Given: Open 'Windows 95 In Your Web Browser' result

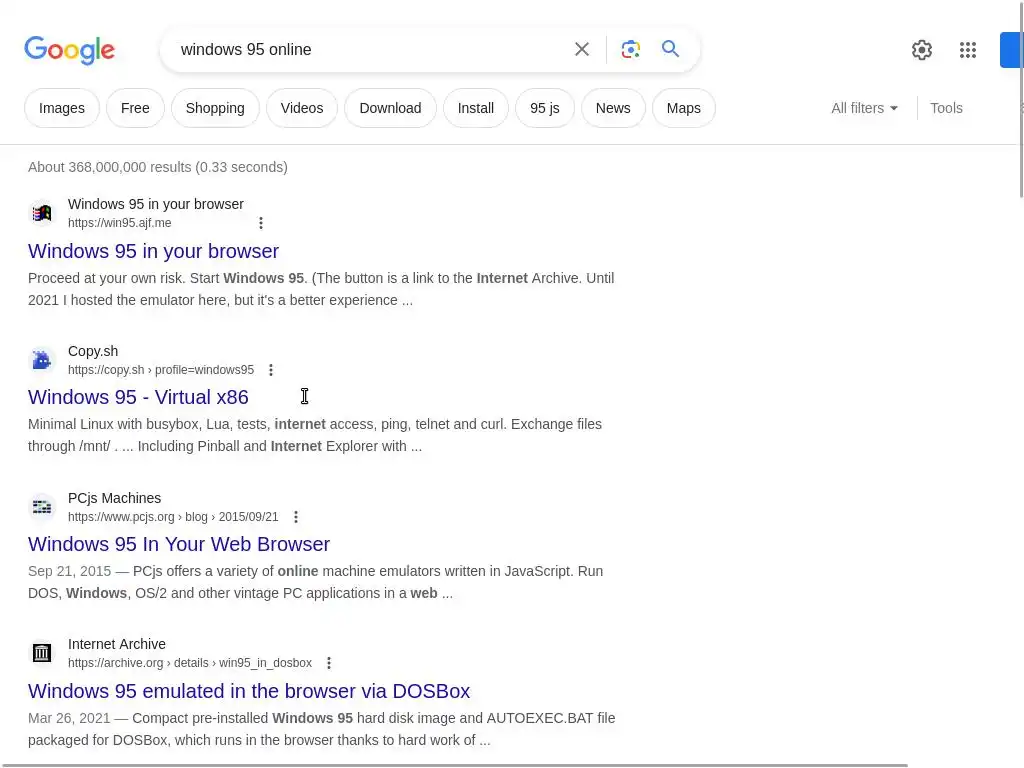Looking at the screenshot, I should point(179,545).
